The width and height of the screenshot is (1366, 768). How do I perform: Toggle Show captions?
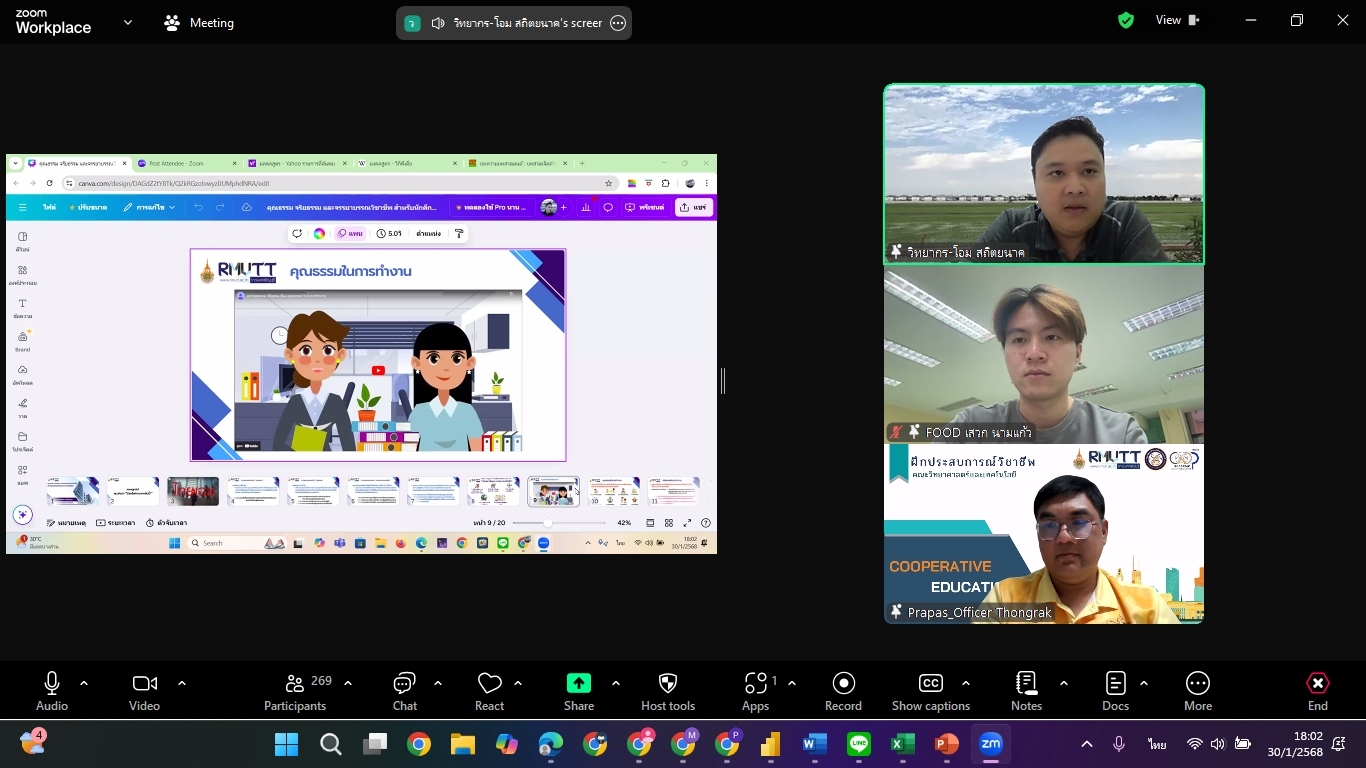click(x=930, y=691)
